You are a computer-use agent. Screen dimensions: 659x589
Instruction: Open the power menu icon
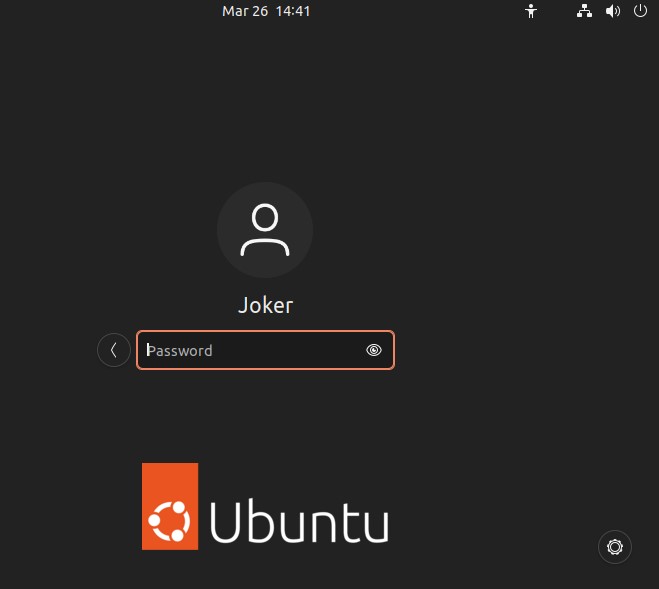pos(640,11)
